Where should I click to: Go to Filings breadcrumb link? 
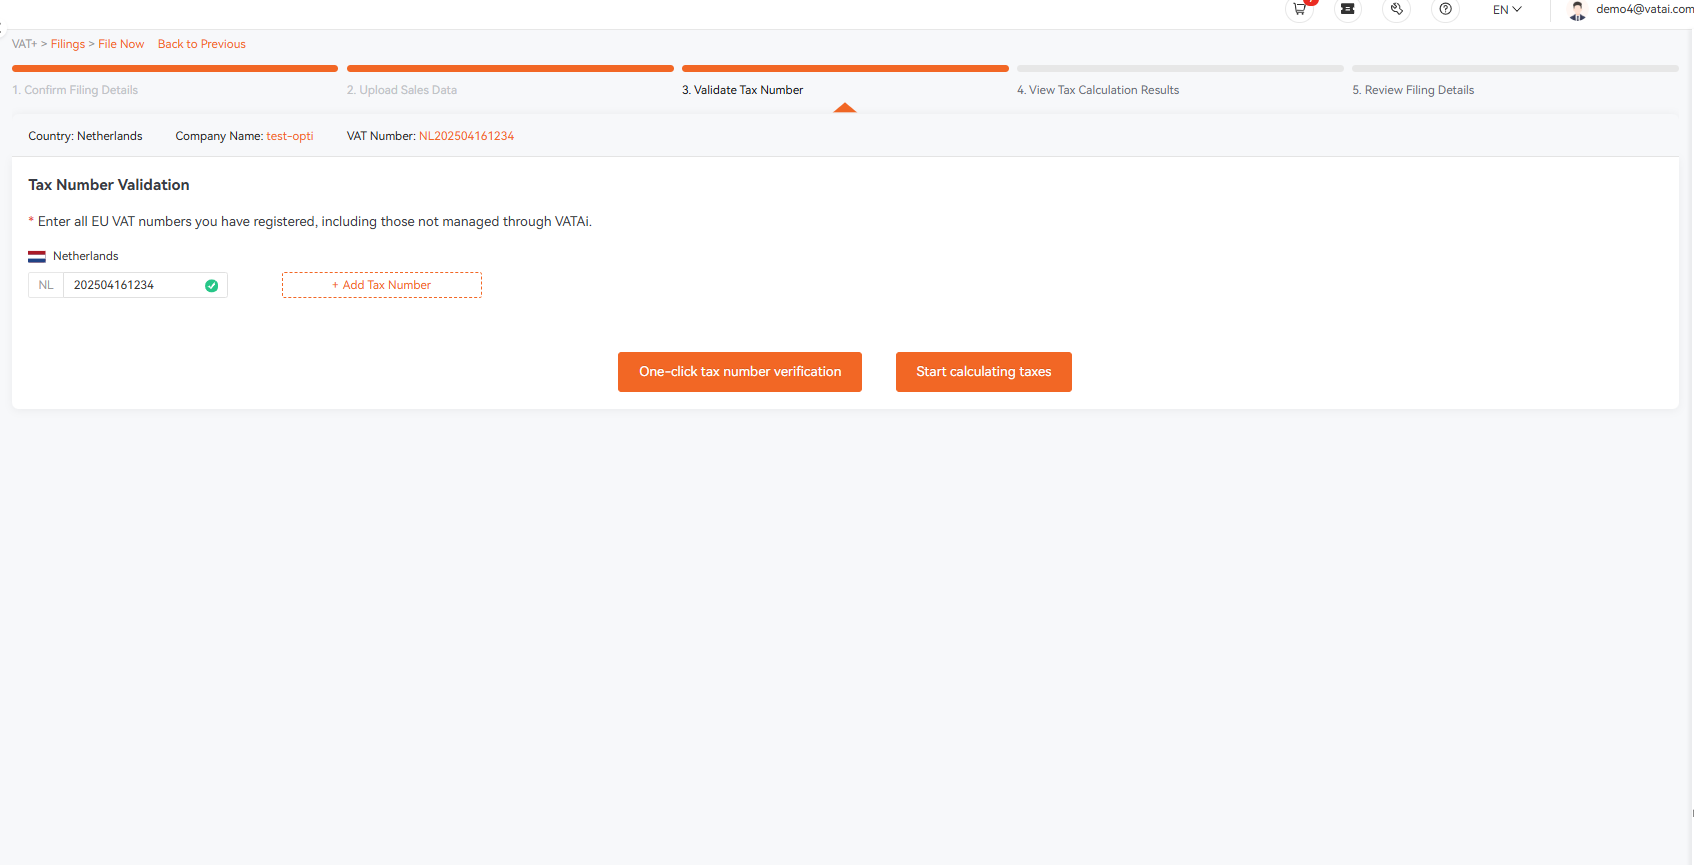pyautogui.click(x=68, y=44)
